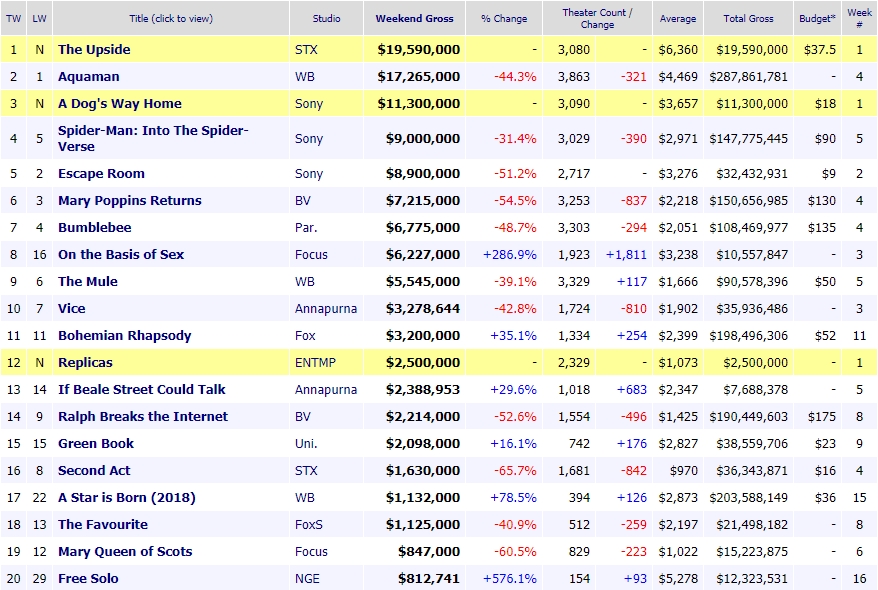The height and width of the screenshot is (590, 878).
Task: Select theater change +1,811
Action: click(x=626, y=254)
